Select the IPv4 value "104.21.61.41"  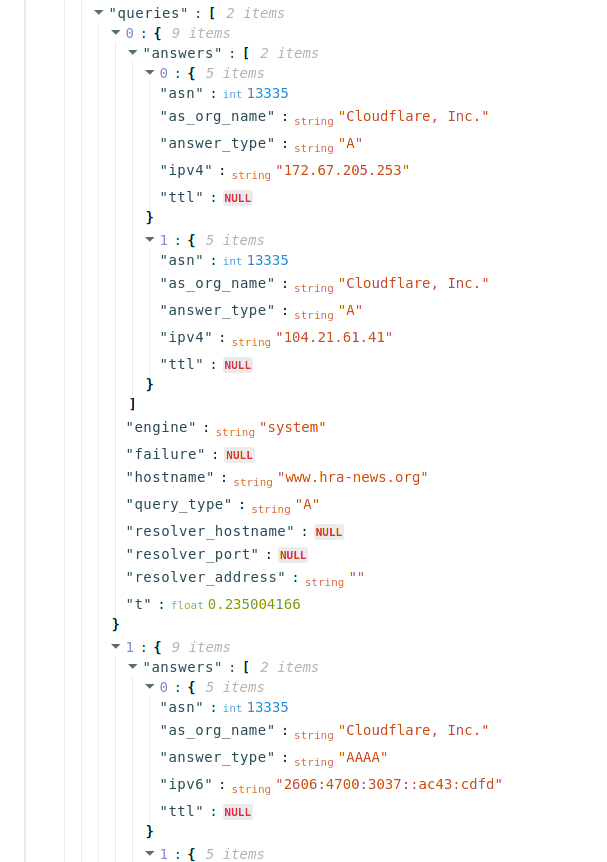(334, 337)
